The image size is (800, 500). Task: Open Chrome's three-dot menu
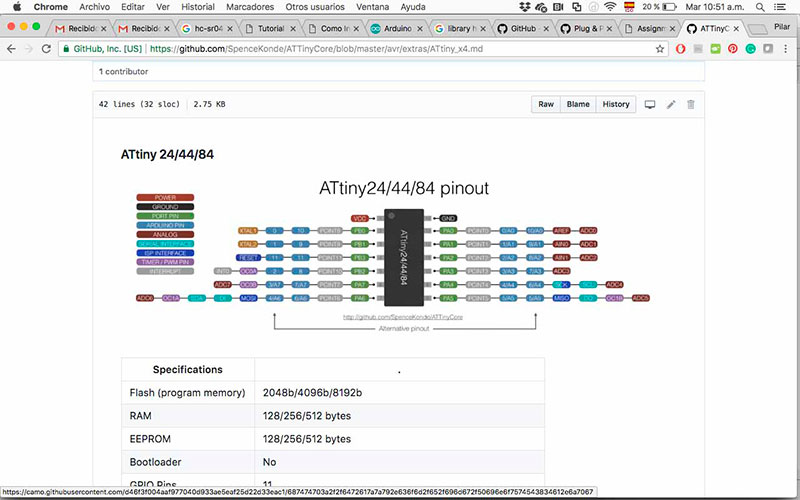coord(786,49)
